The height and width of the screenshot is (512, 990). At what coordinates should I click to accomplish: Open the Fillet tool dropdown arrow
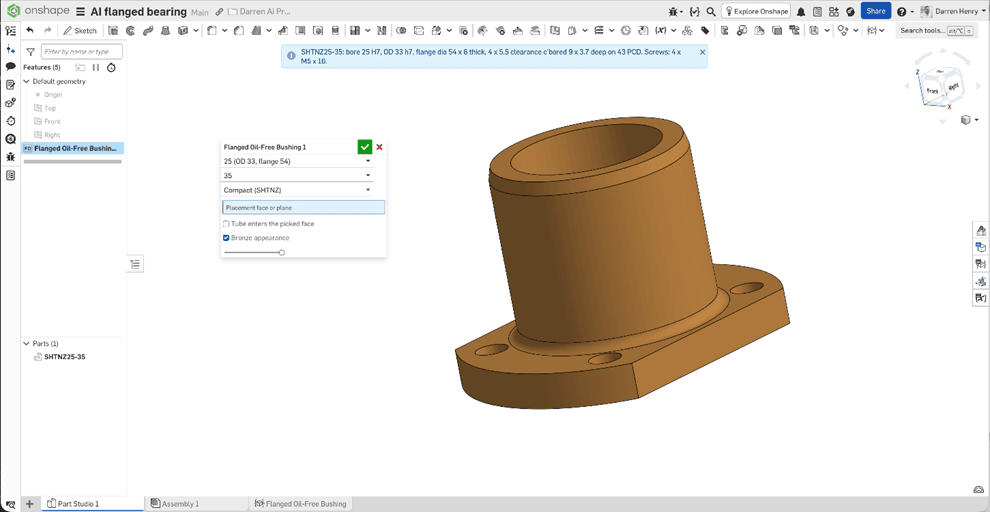224,30
